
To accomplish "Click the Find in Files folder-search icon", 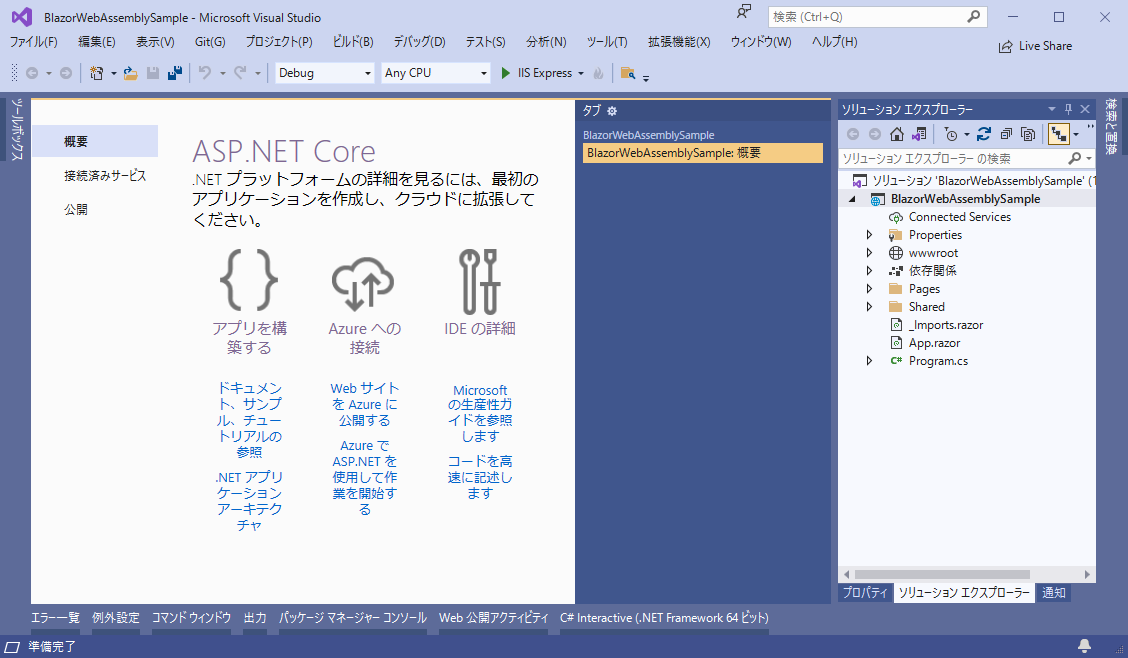I will [627, 73].
